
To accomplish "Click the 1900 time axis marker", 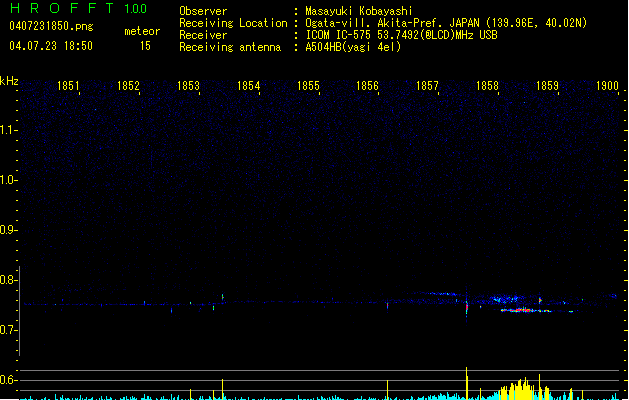I will click(607, 86).
